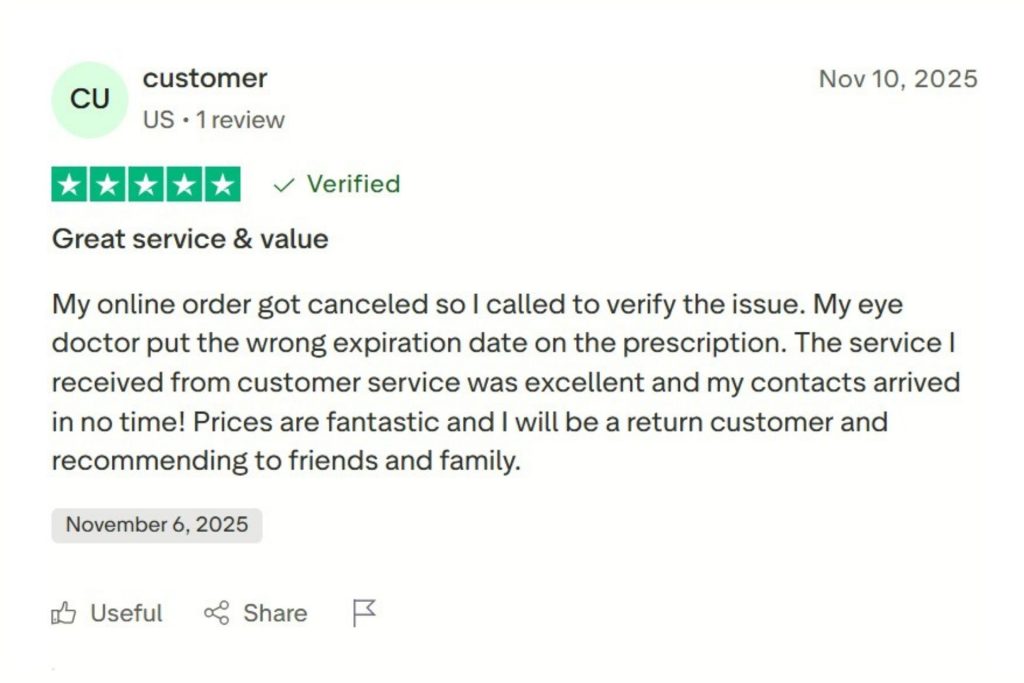1024x683 pixels.
Task: Click the November 6, 2025 experience date tag
Action: pos(156,525)
